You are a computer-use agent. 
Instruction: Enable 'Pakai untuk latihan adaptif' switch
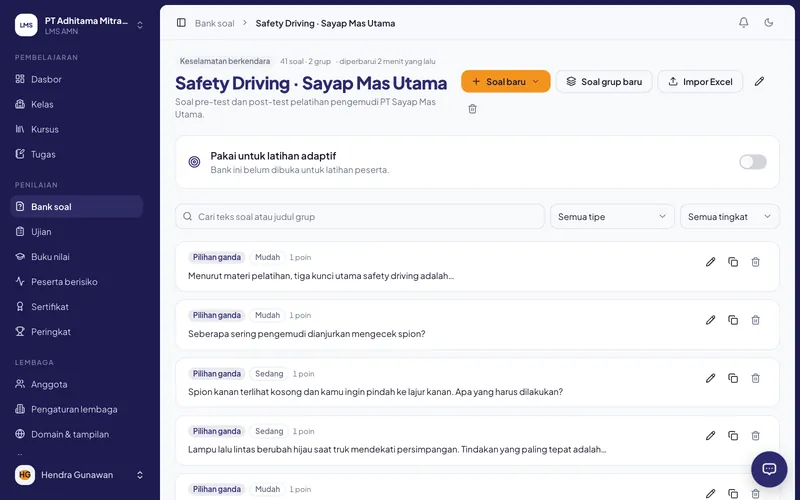pos(753,162)
